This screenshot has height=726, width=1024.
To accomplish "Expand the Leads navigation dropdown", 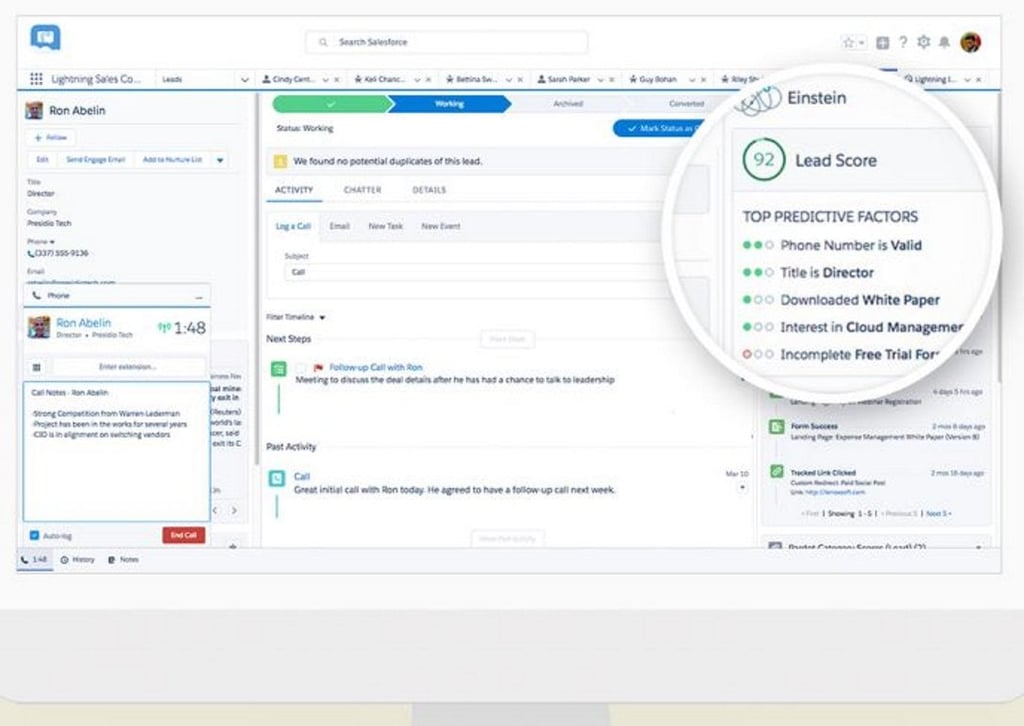I will tap(244, 80).
